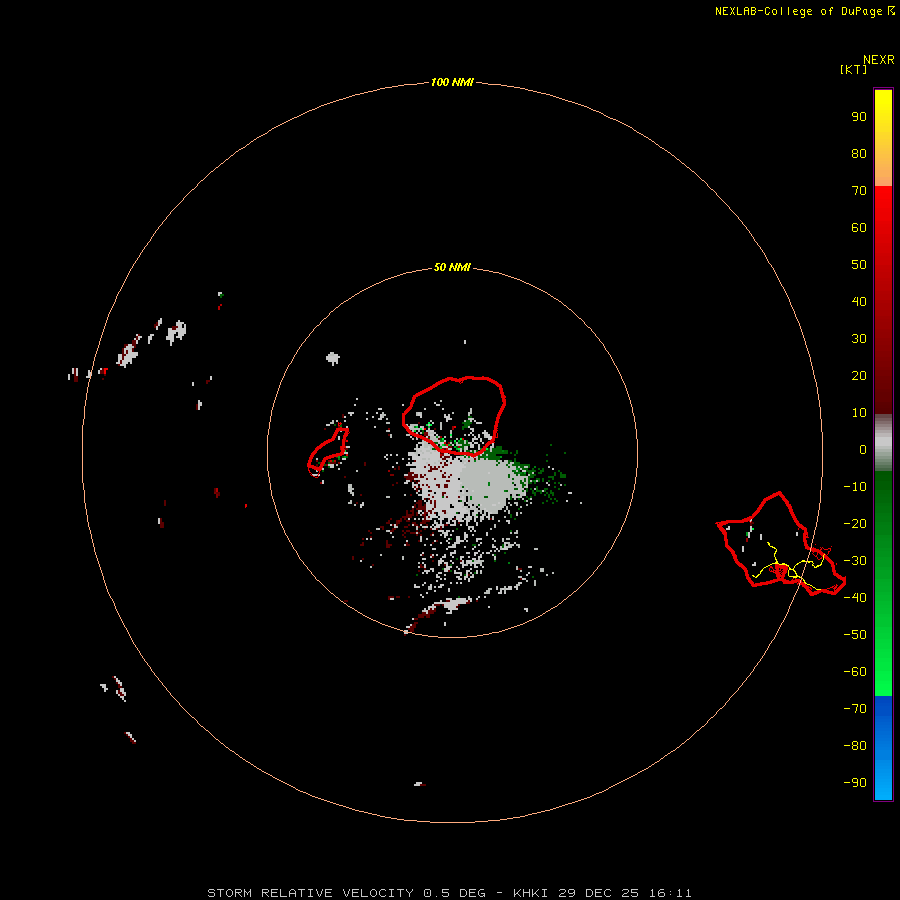Select the 100 NMI range ring label
This screenshot has height=900, width=900.
point(452,82)
